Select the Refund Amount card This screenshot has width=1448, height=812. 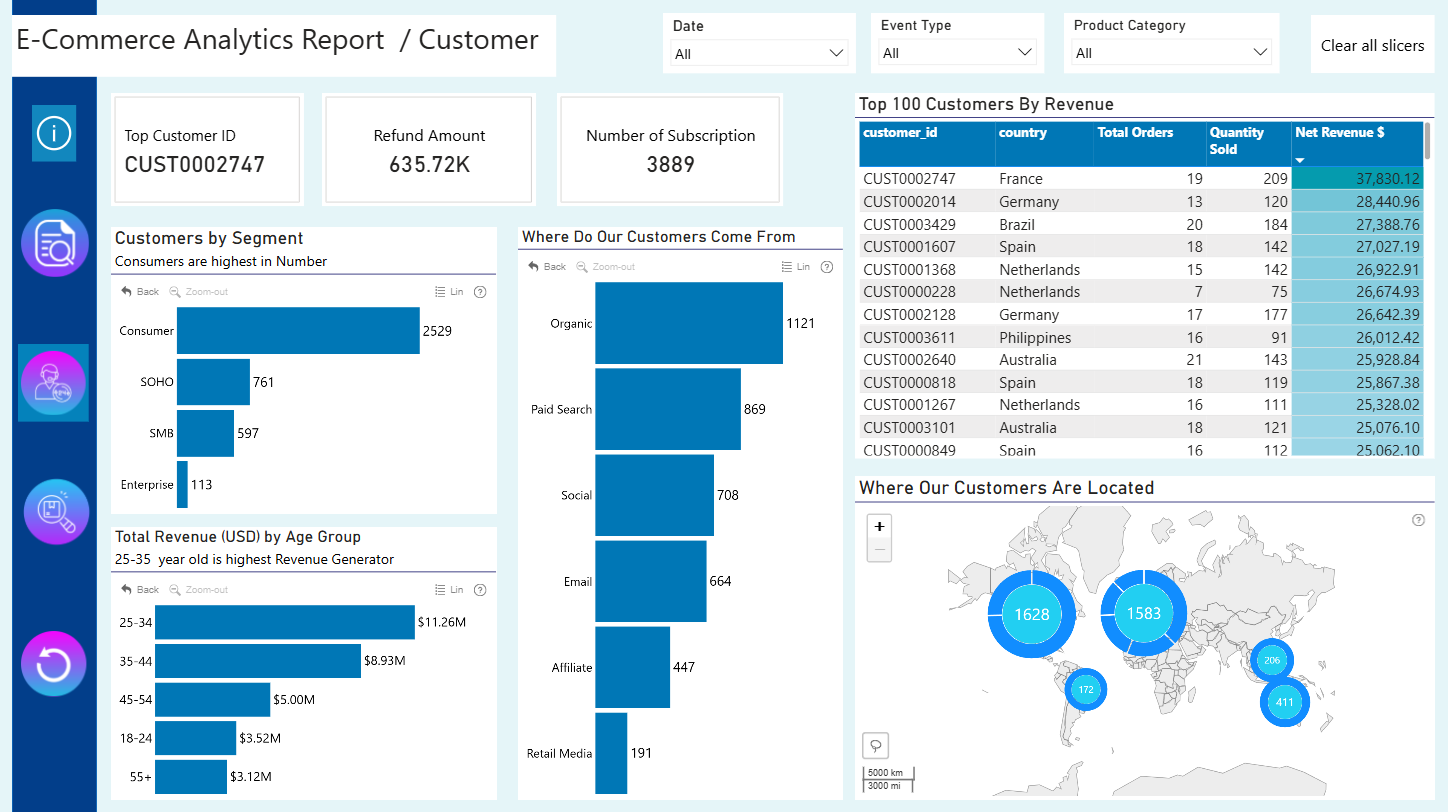[429, 150]
